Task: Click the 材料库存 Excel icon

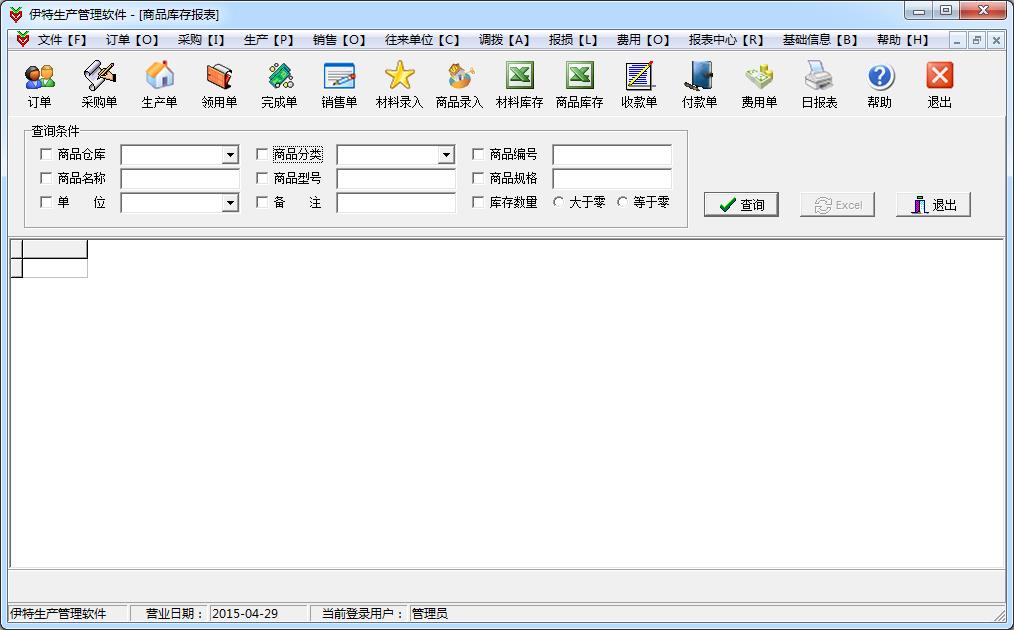Action: tap(519, 84)
